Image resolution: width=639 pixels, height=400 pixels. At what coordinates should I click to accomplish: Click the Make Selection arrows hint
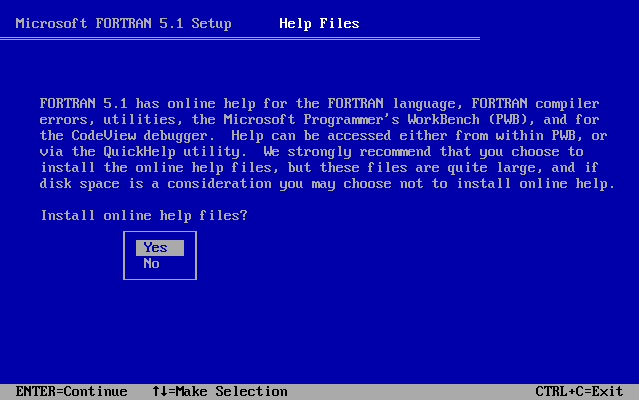tap(220, 391)
